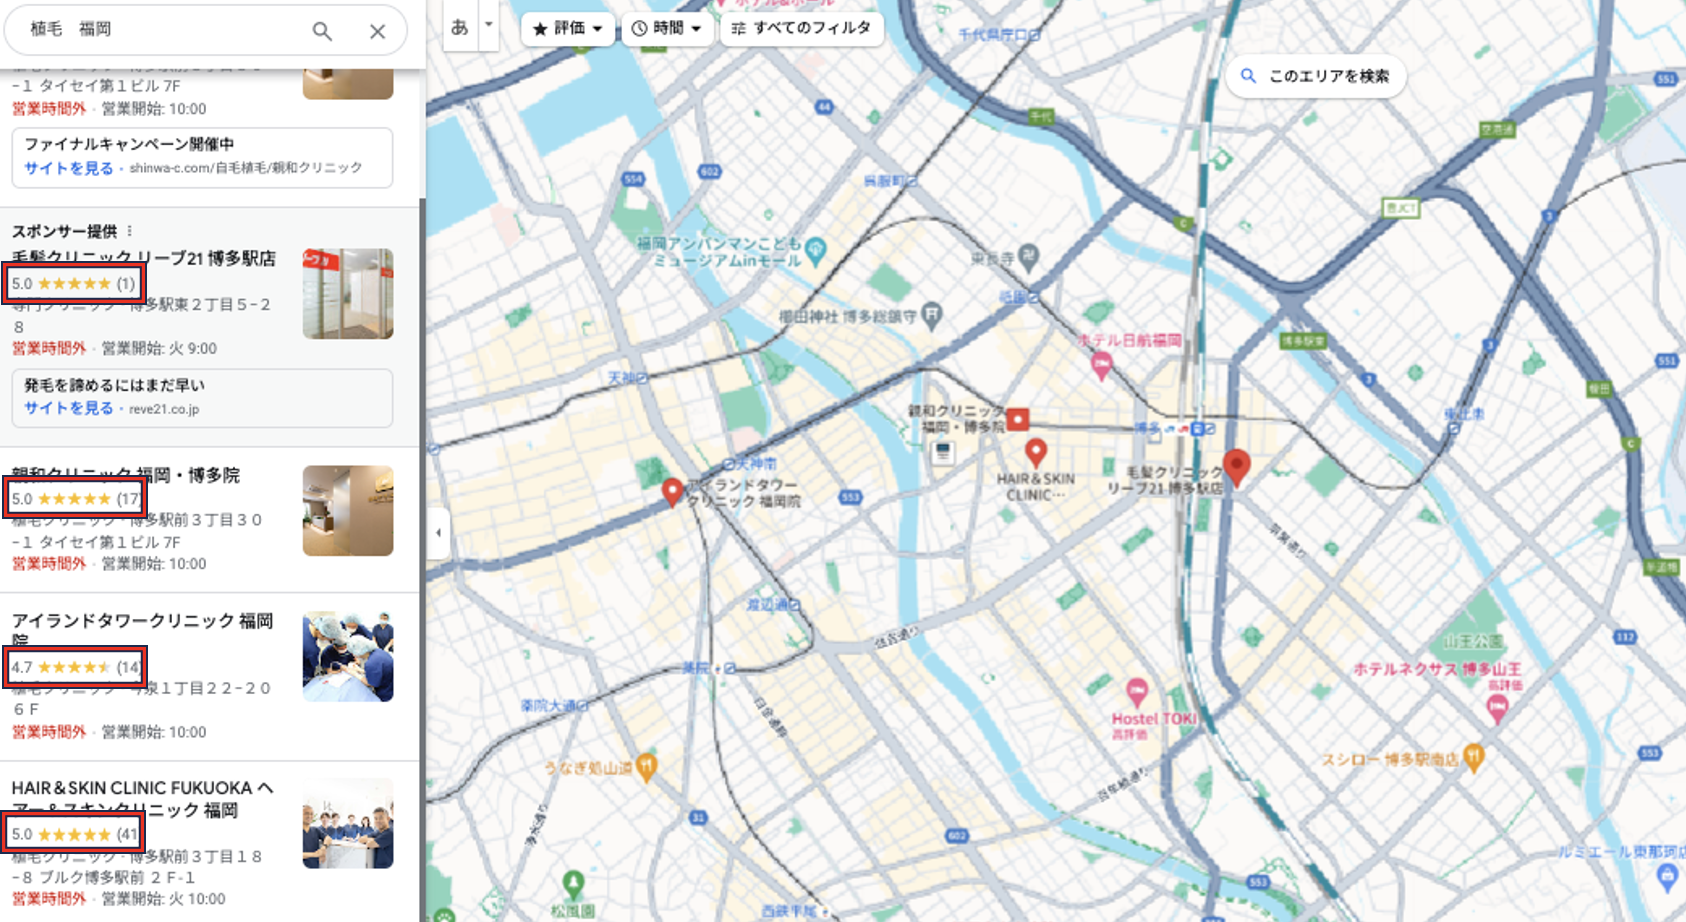Screen dimensions: 1686x922
Task: Select listing アイランドタワークリニック 福岡院
Action: click(142, 630)
